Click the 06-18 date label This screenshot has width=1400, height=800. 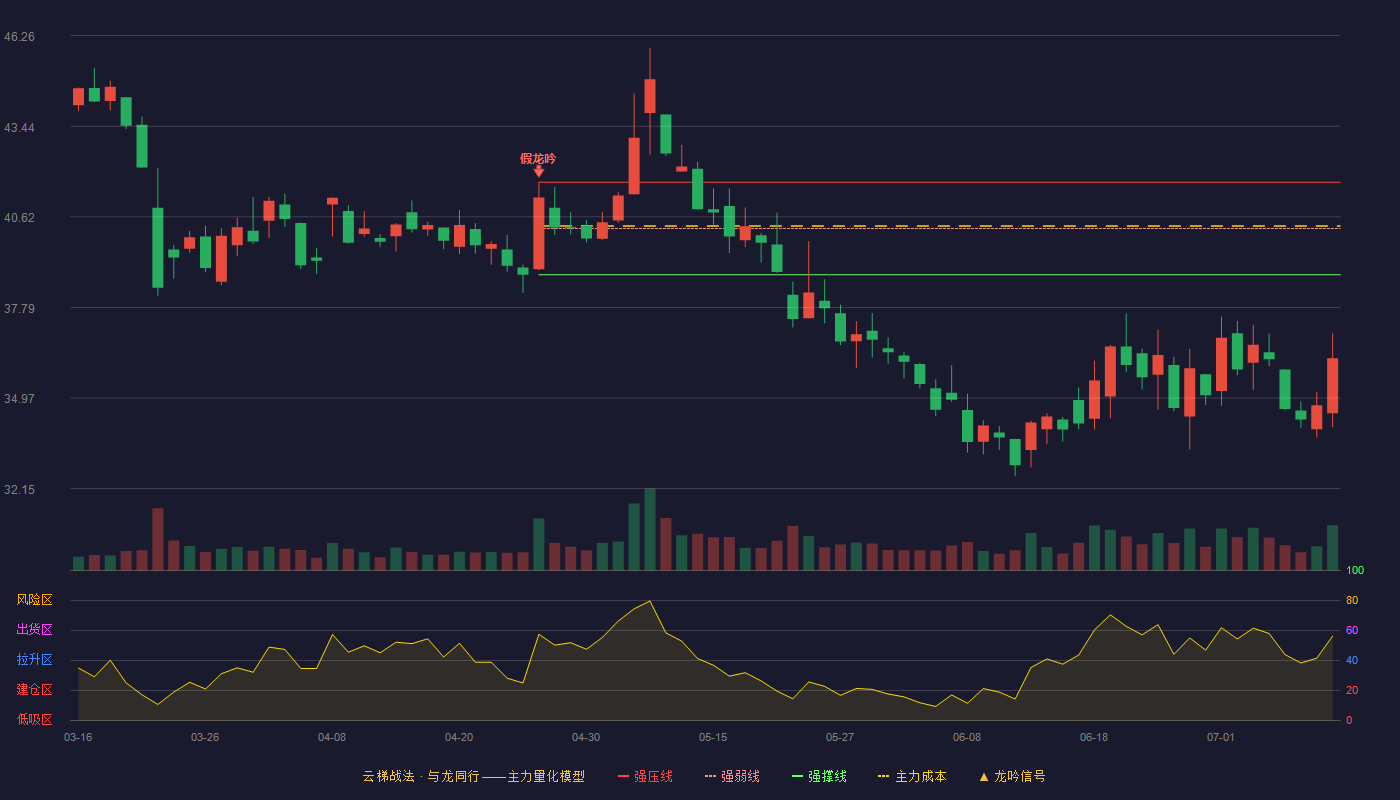tap(1094, 737)
